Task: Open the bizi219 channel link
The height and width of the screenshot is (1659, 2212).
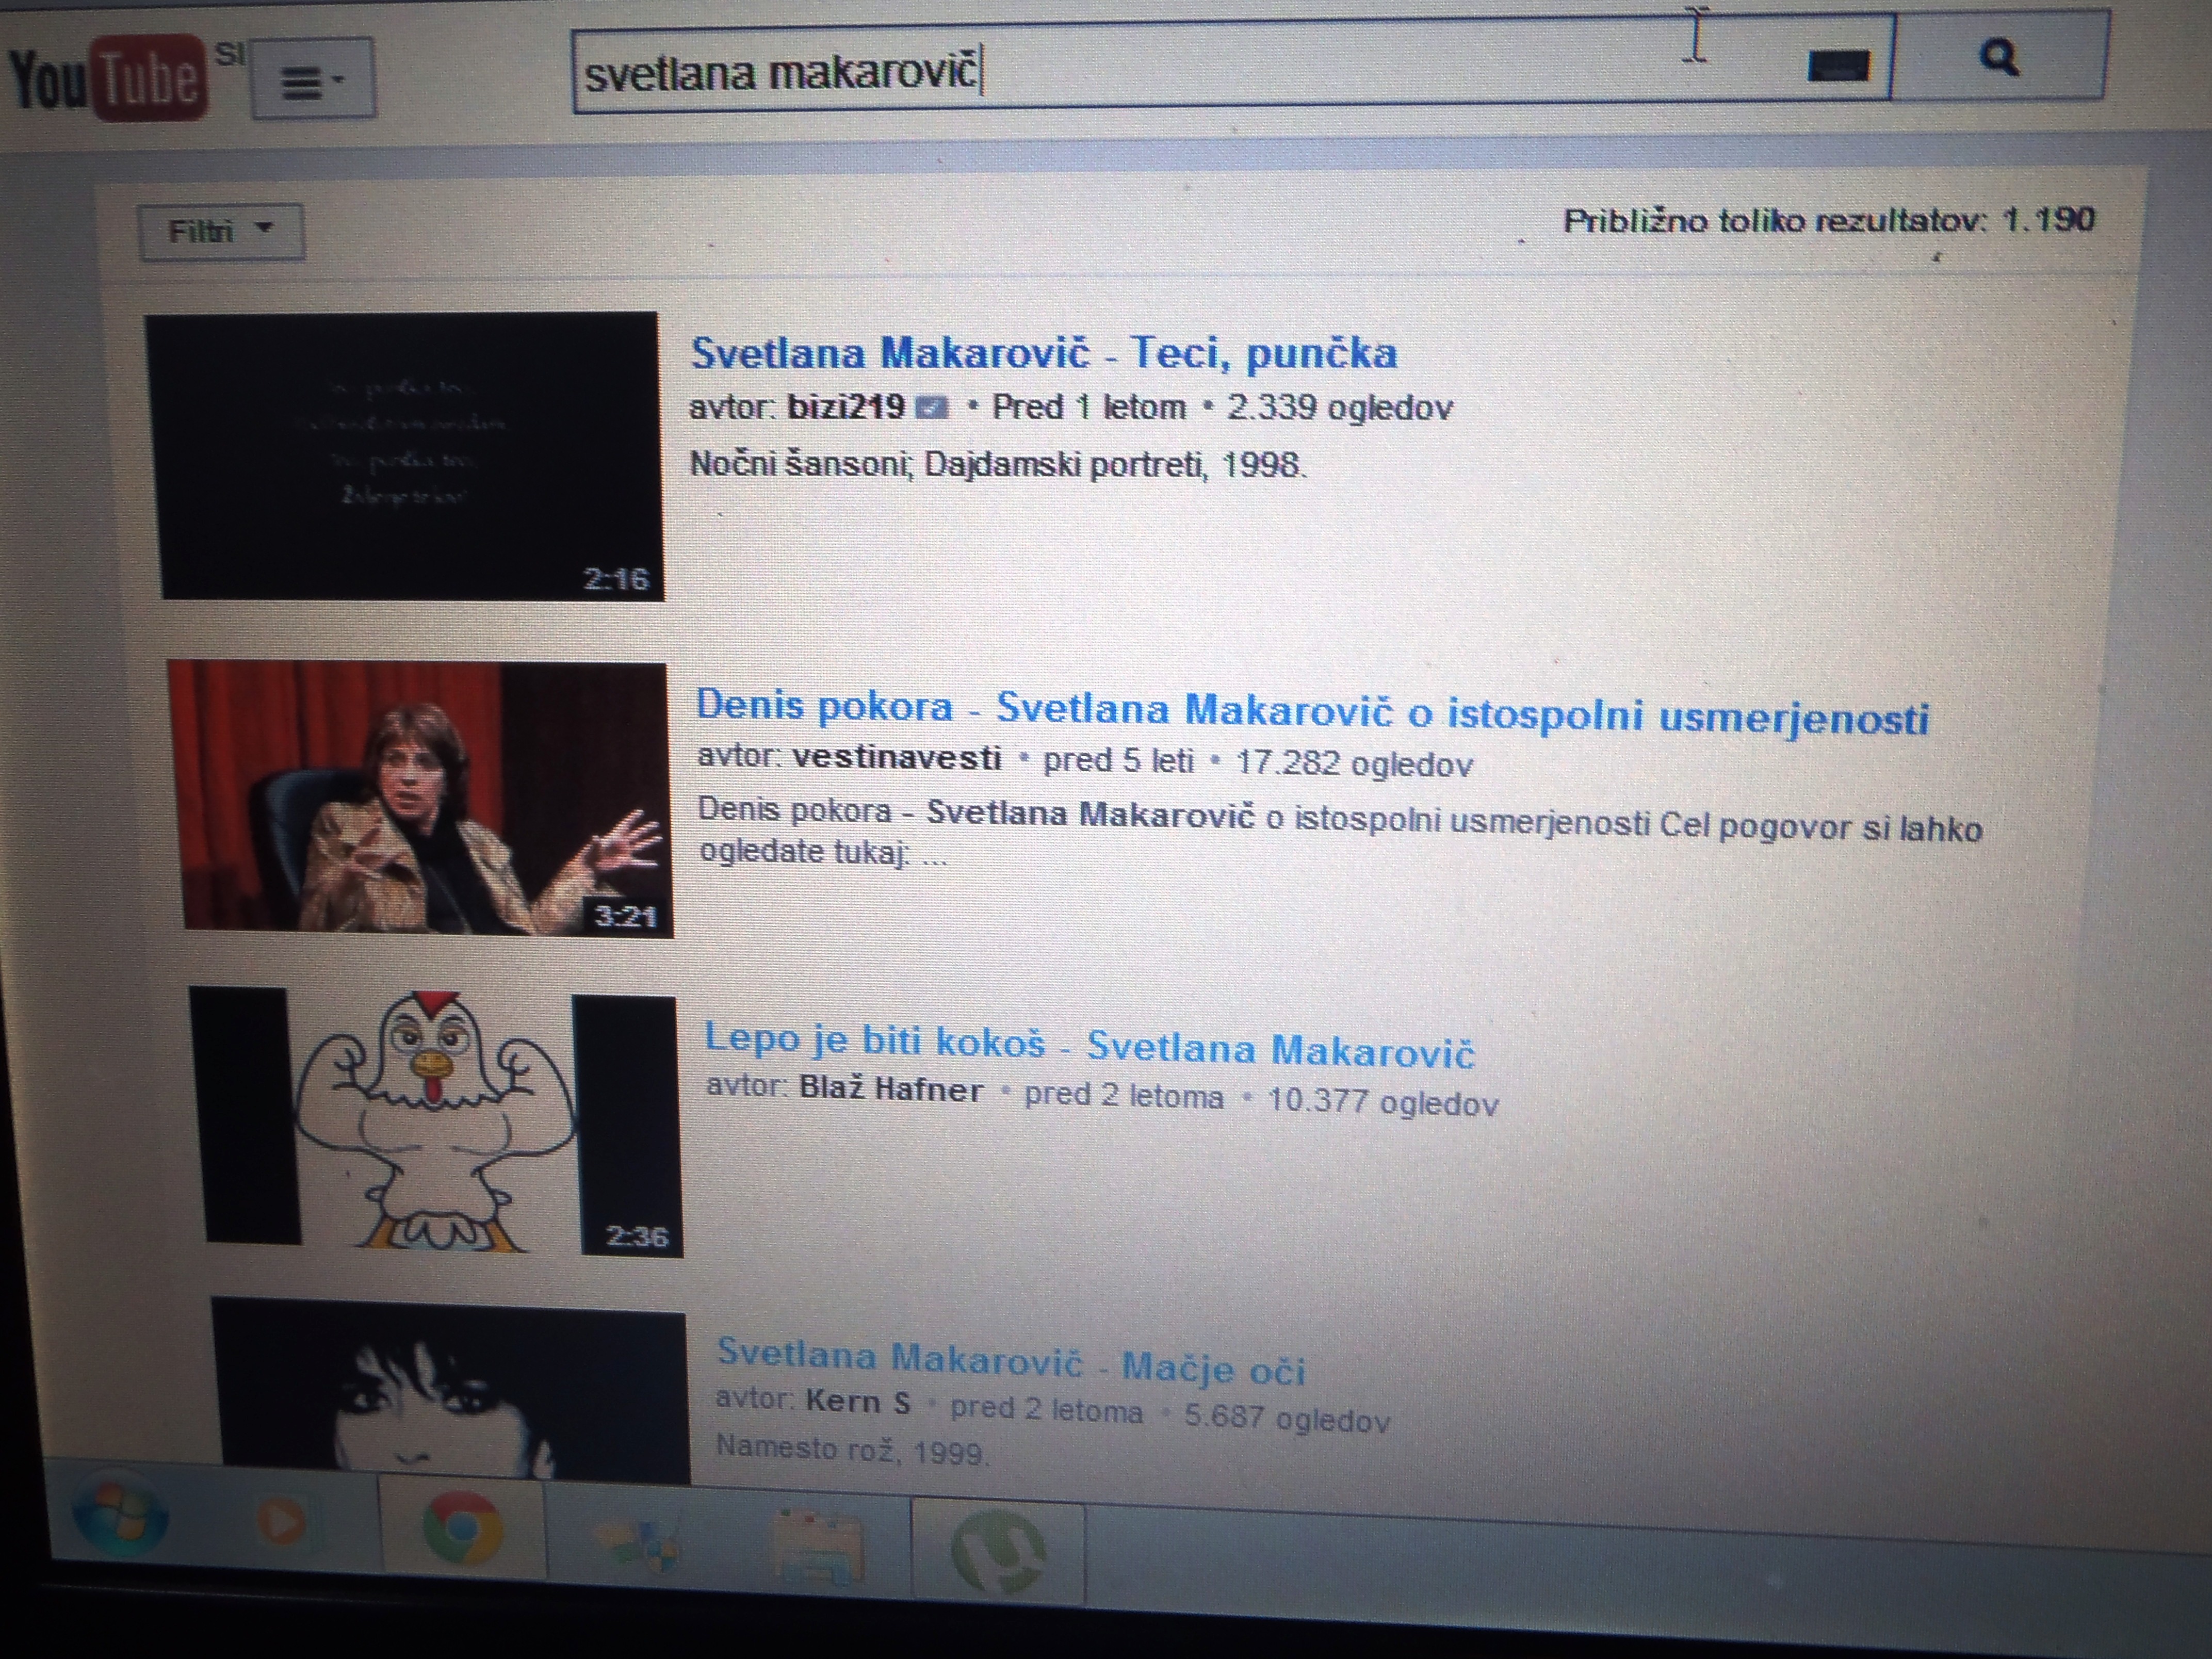Action: [846, 407]
